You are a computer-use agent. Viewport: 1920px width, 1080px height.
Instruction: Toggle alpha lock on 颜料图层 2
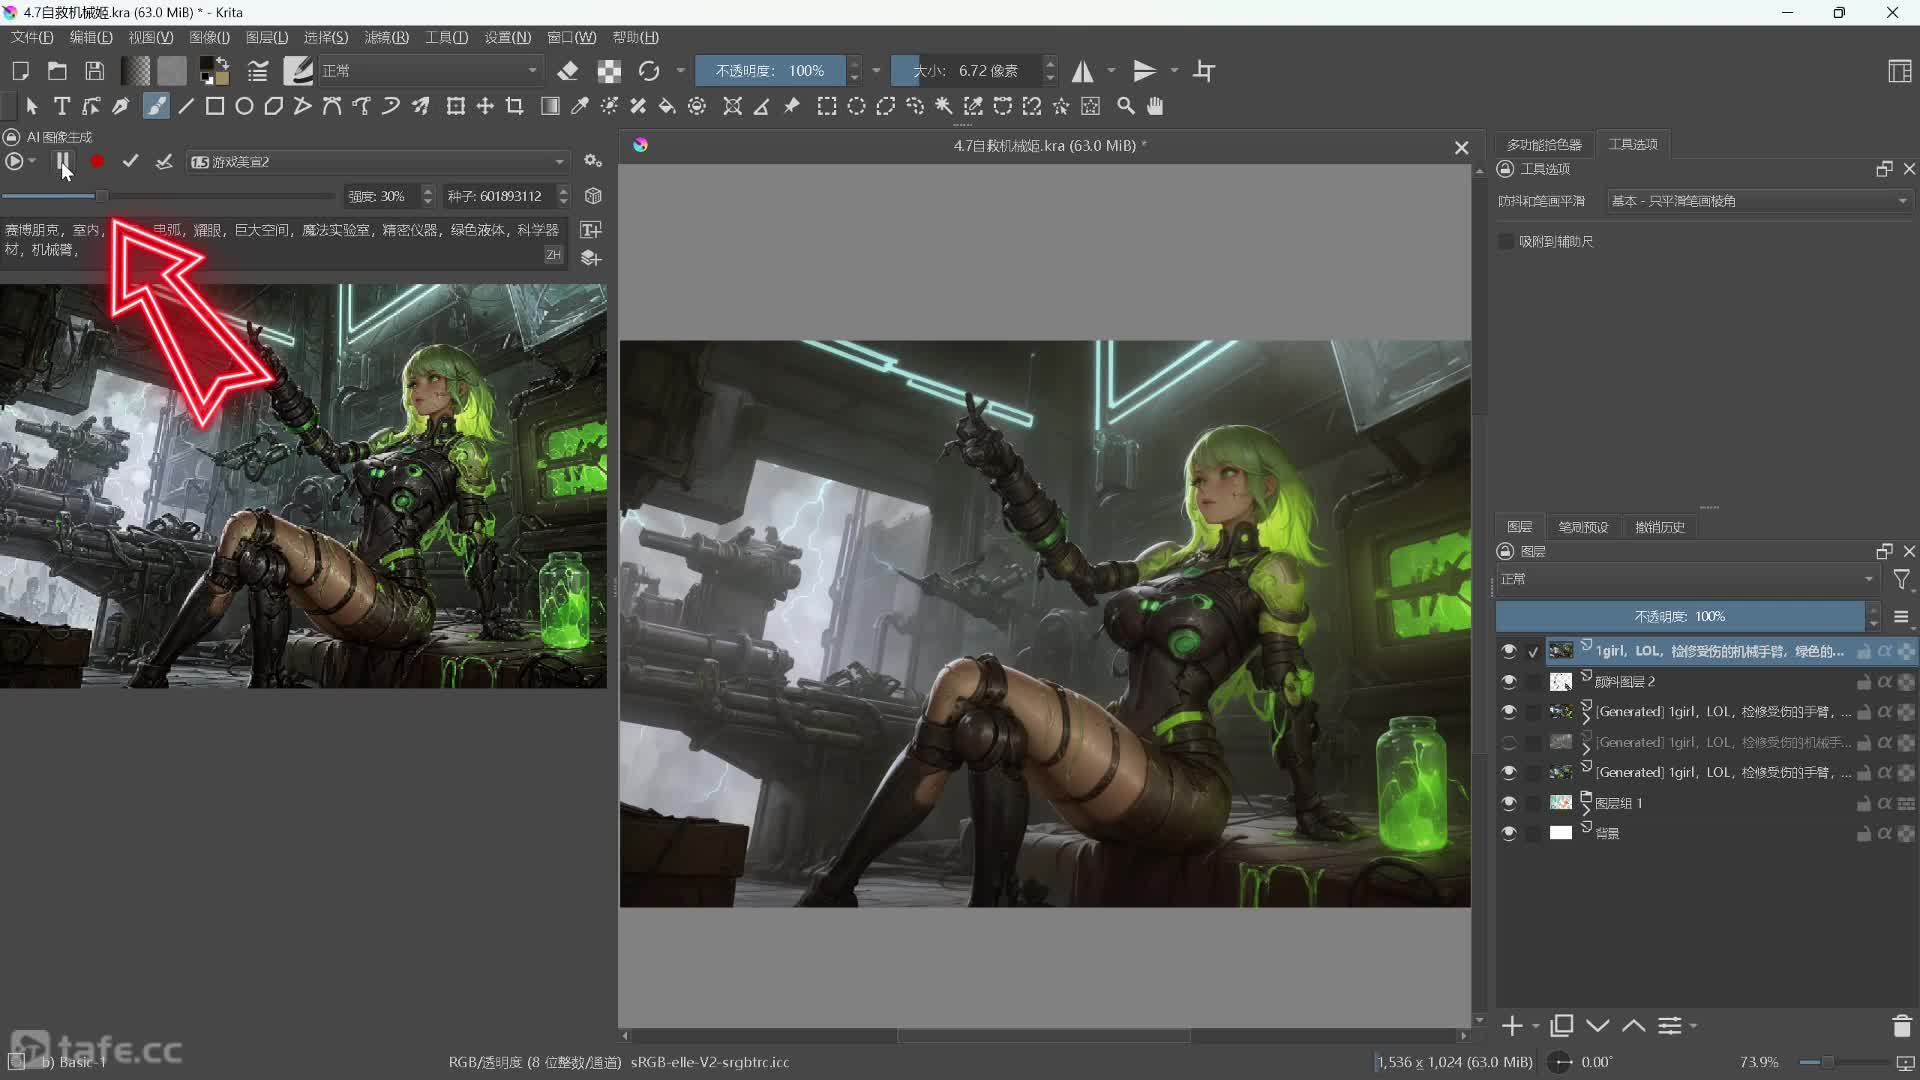pyautogui.click(x=1885, y=682)
